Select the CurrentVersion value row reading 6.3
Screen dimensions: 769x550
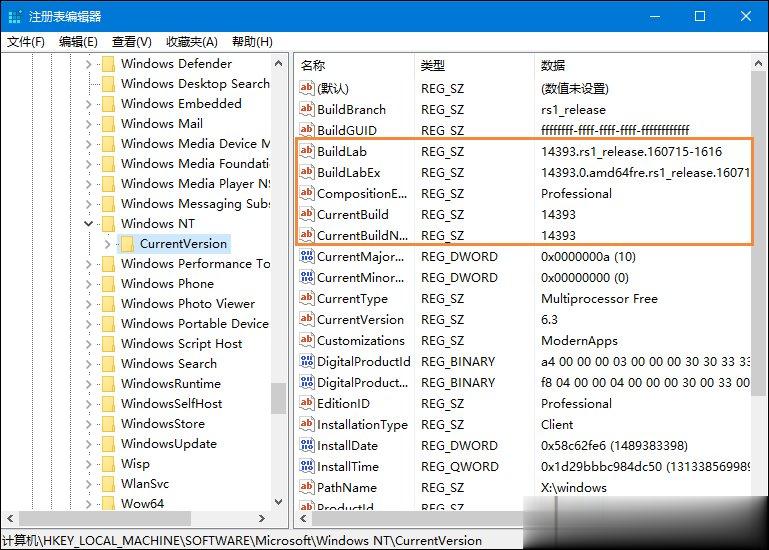523,319
